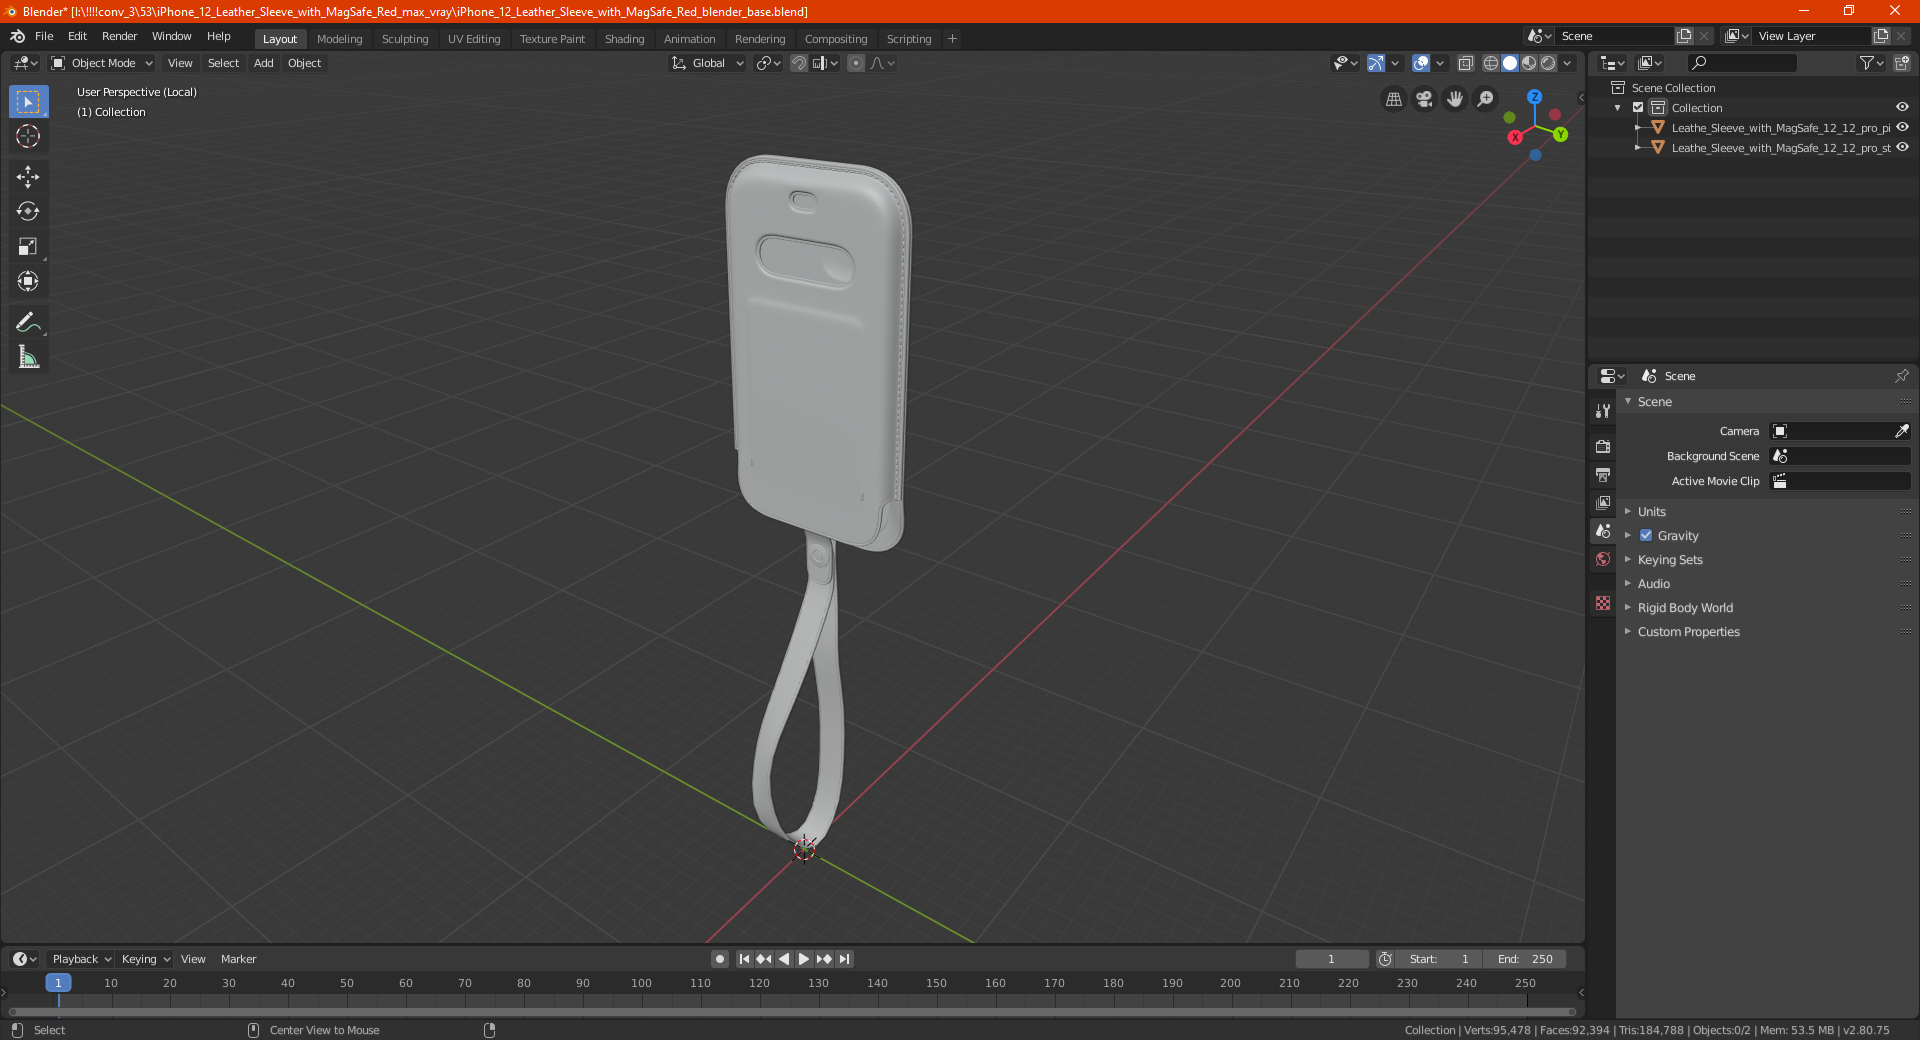Add a new workspace tab
The width and height of the screenshot is (1920, 1040).
coord(952,39)
